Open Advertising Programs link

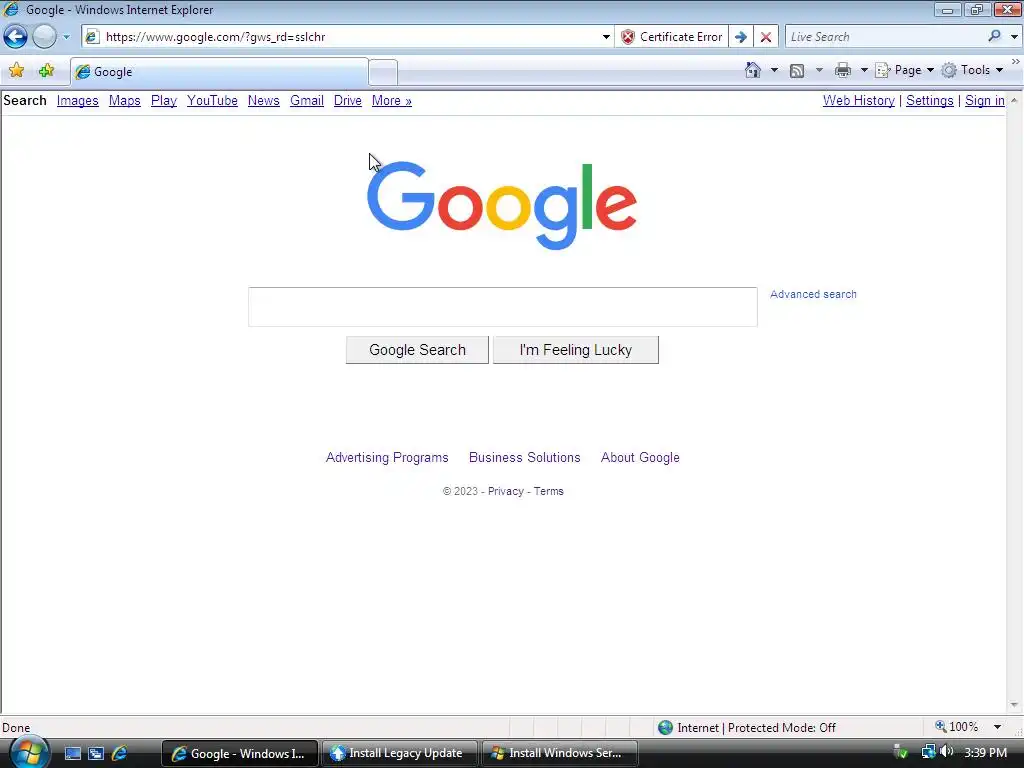click(x=387, y=458)
